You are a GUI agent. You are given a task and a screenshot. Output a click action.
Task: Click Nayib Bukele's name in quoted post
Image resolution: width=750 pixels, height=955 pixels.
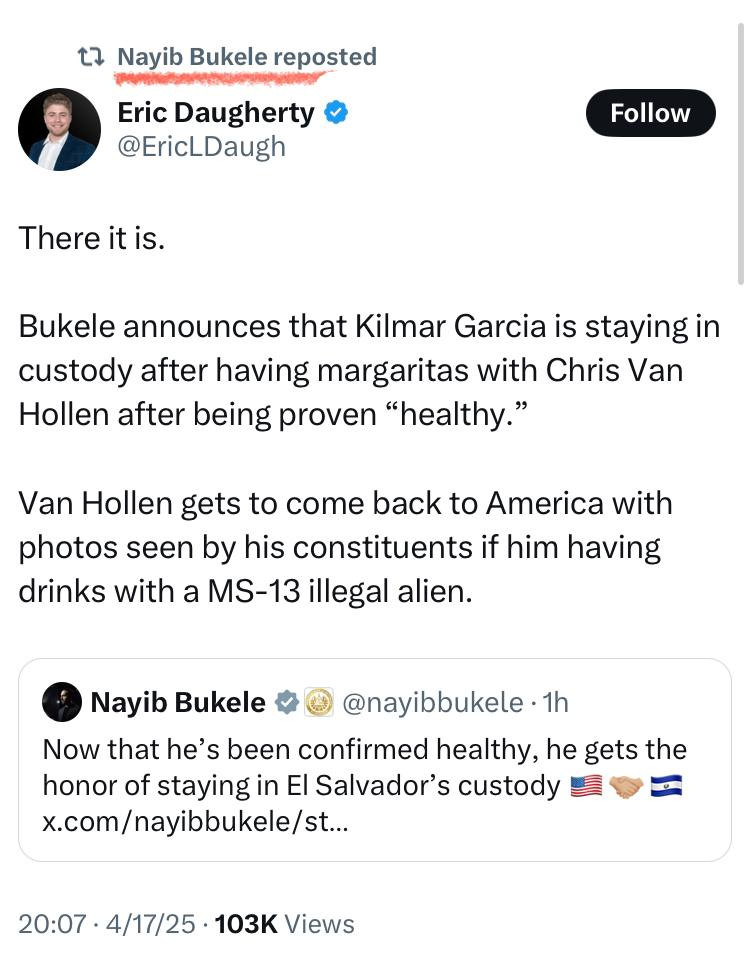click(178, 703)
